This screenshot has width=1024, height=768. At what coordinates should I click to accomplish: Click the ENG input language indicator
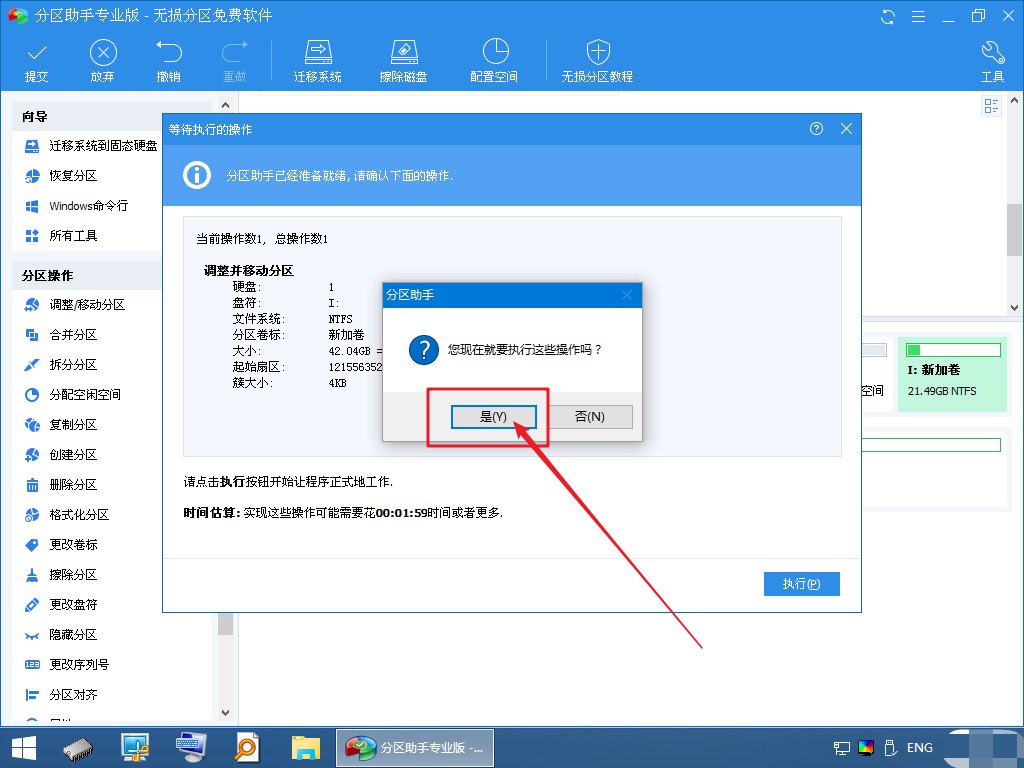(x=920, y=748)
